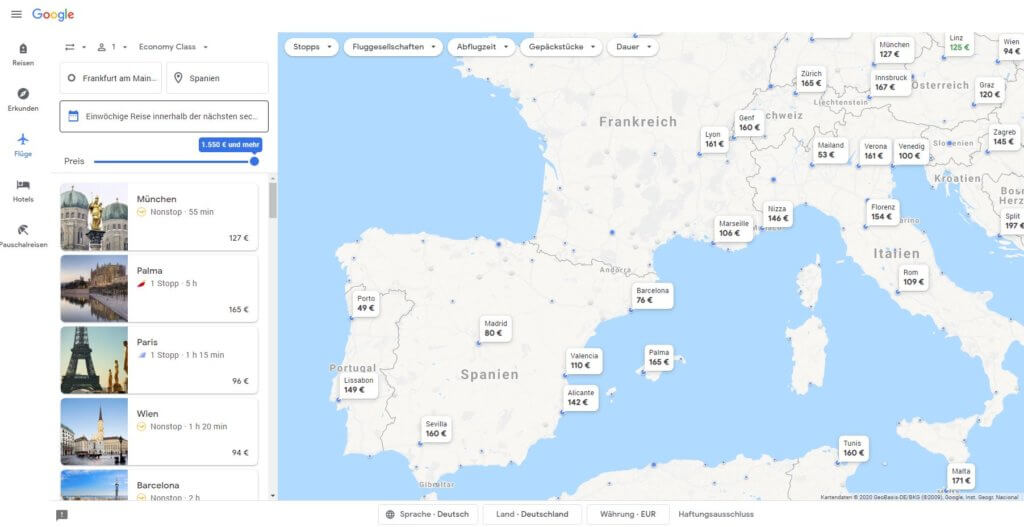Open the Haftungsausschluss link
Image resolution: width=1024 pixels, height=527 pixels.
click(x=716, y=515)
